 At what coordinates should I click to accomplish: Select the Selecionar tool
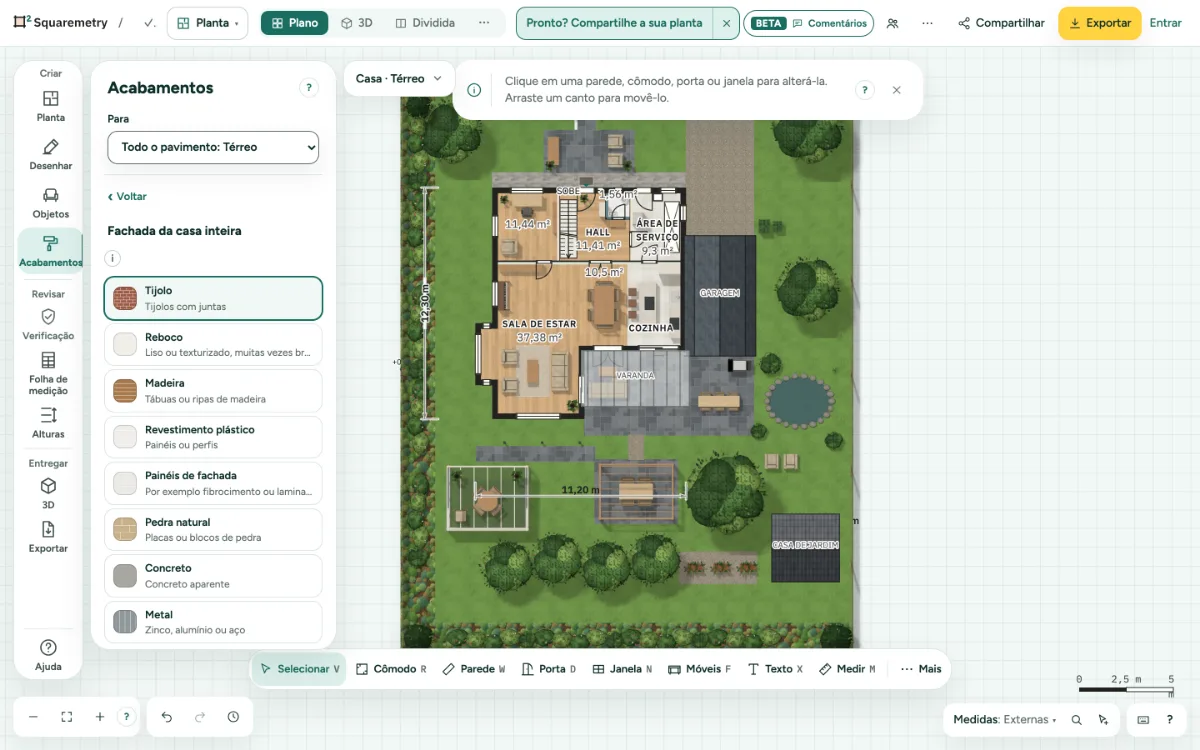[300, 669]
